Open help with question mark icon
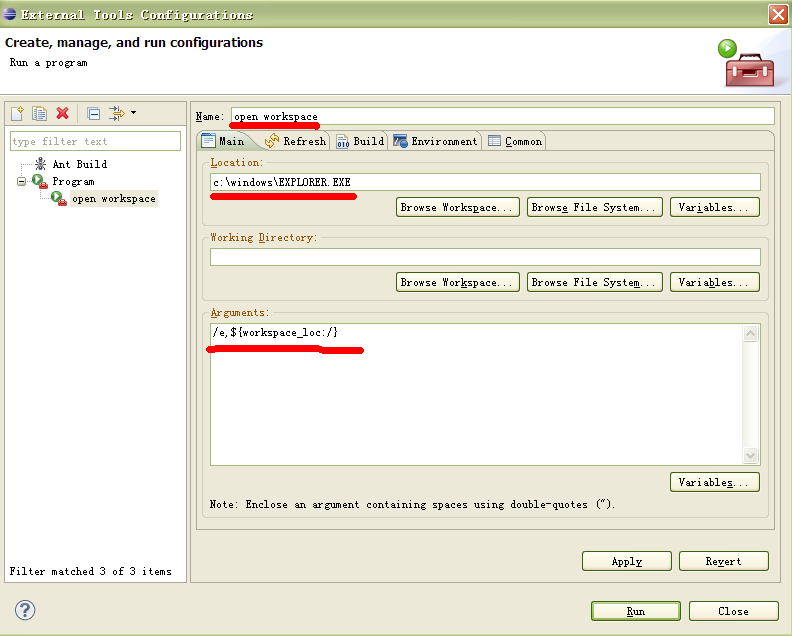The width and height of the screenshot is (792, 636). coord(25,610)
